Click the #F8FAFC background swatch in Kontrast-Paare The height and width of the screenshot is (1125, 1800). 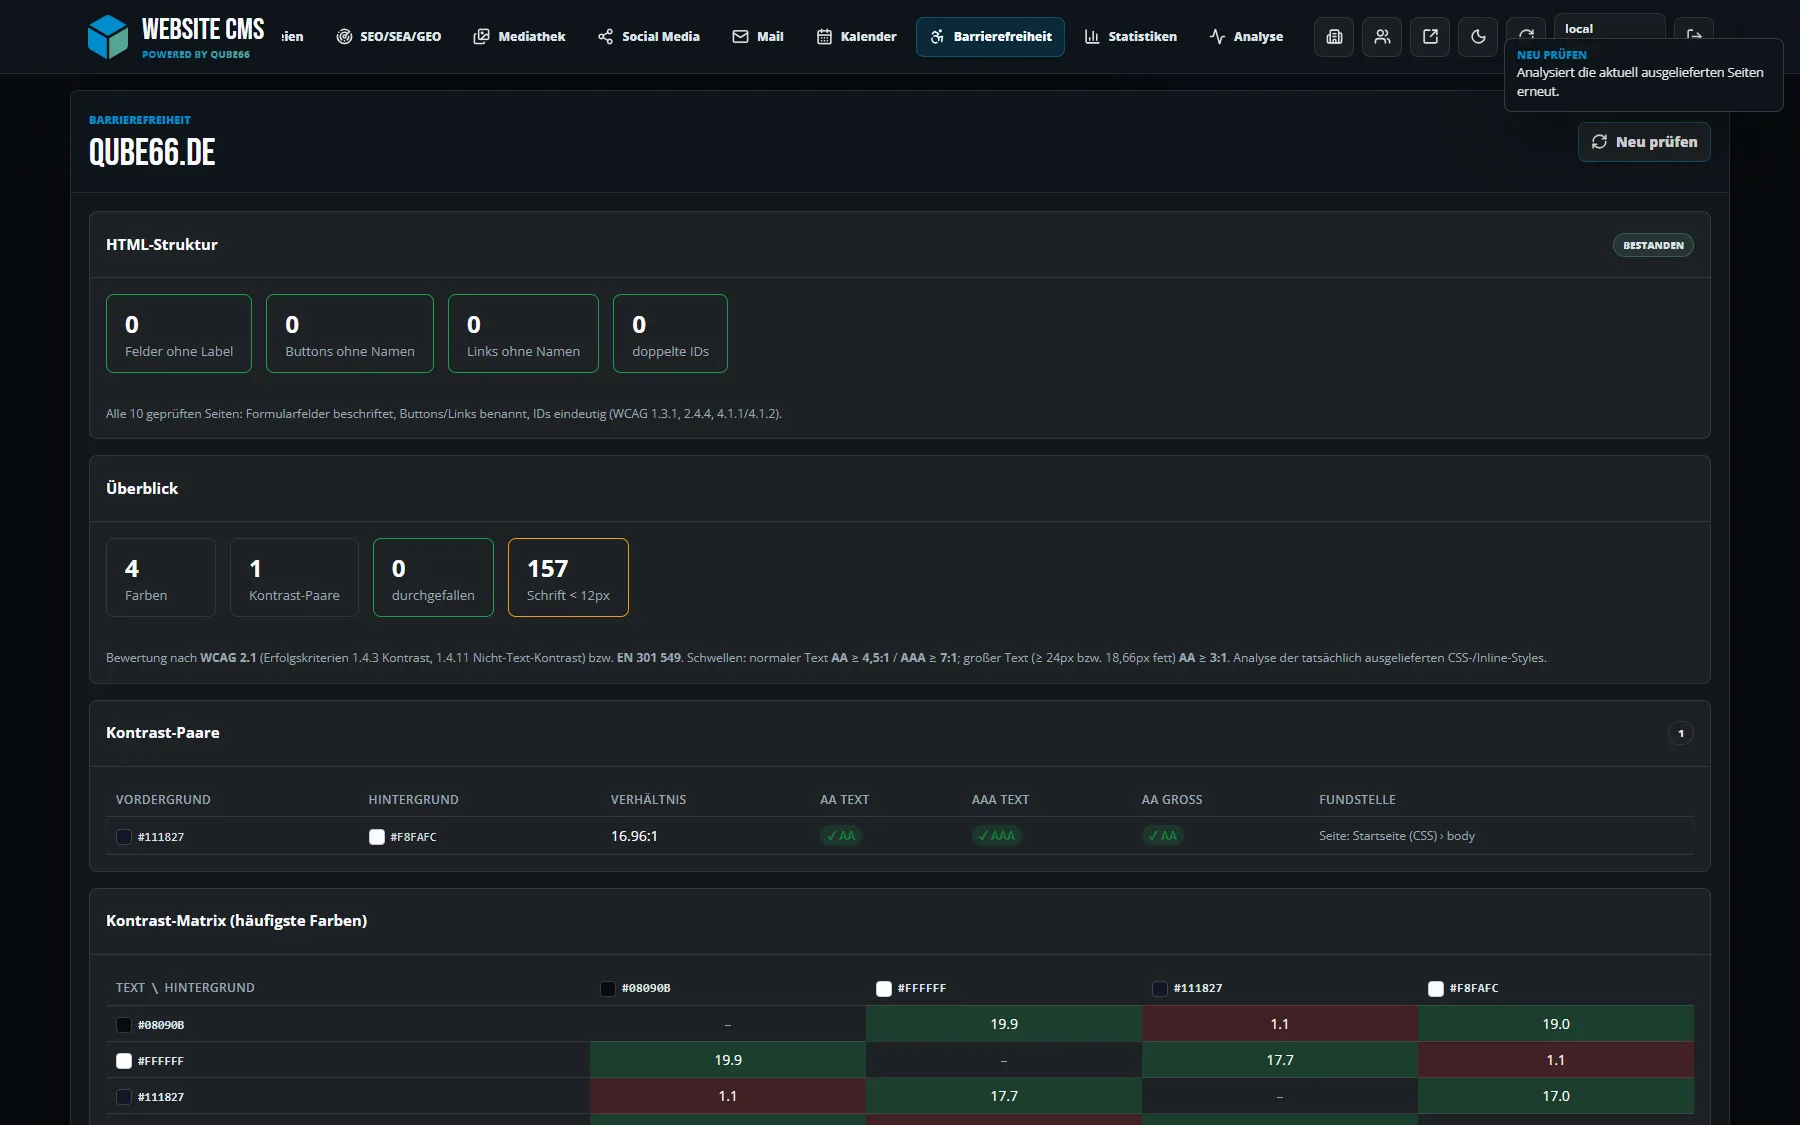click(377, 837)
